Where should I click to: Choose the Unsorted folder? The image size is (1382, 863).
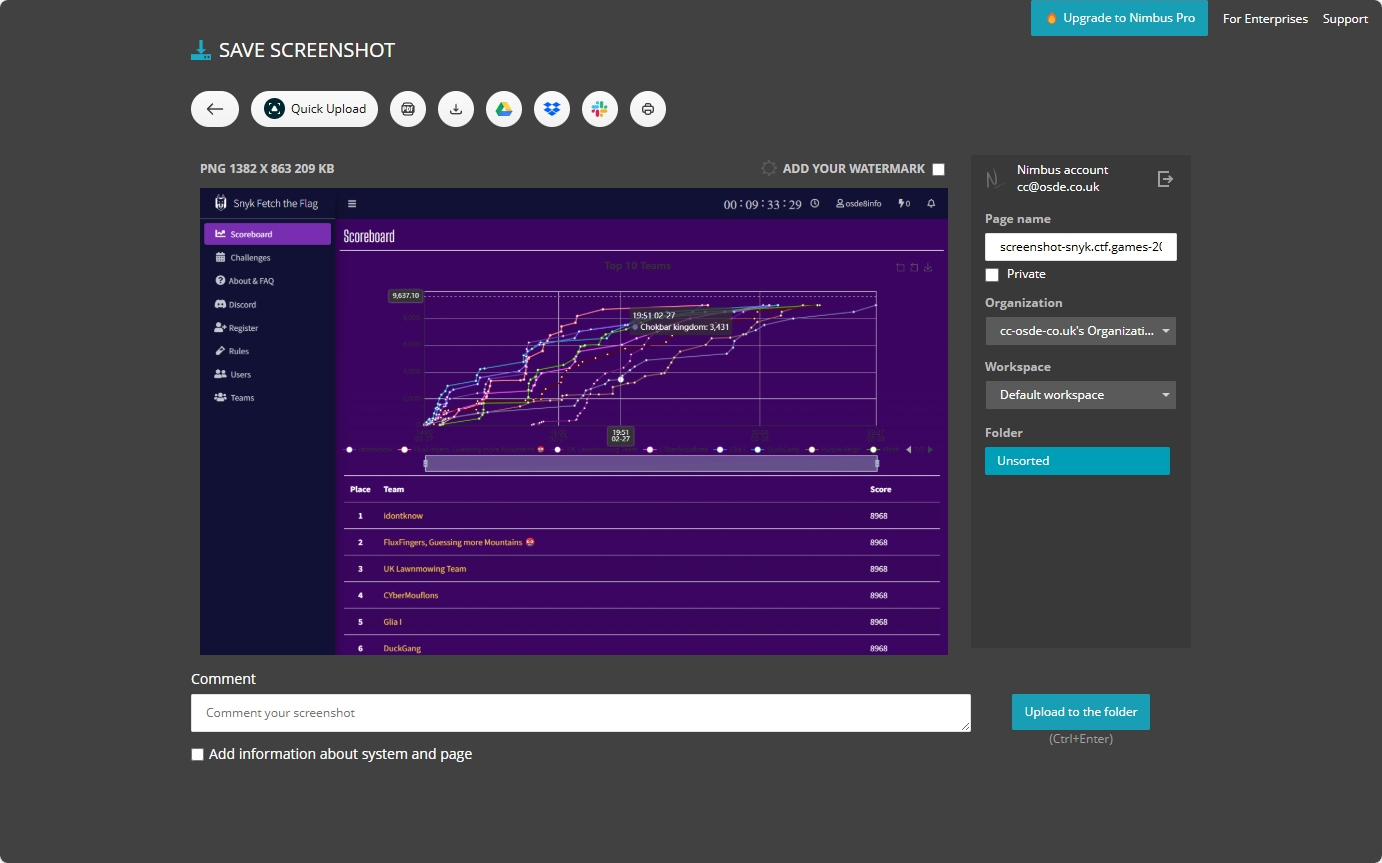pyautogui.click(x=1077, y=461)
